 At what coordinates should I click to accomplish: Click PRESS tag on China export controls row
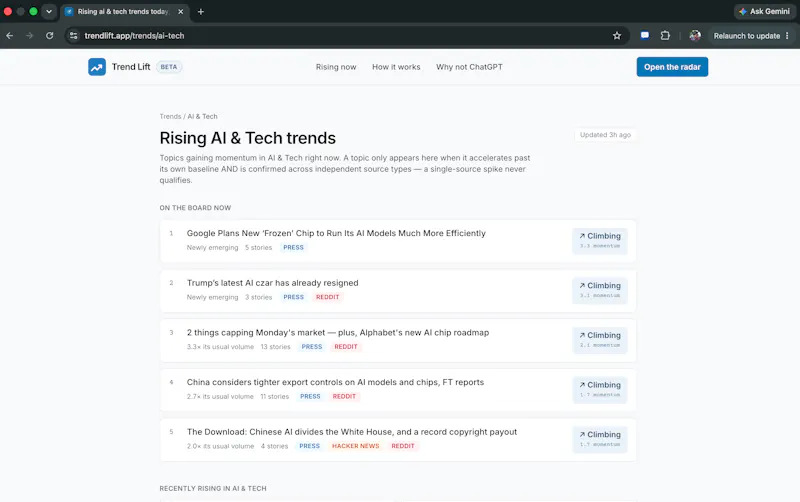[310, 396]
